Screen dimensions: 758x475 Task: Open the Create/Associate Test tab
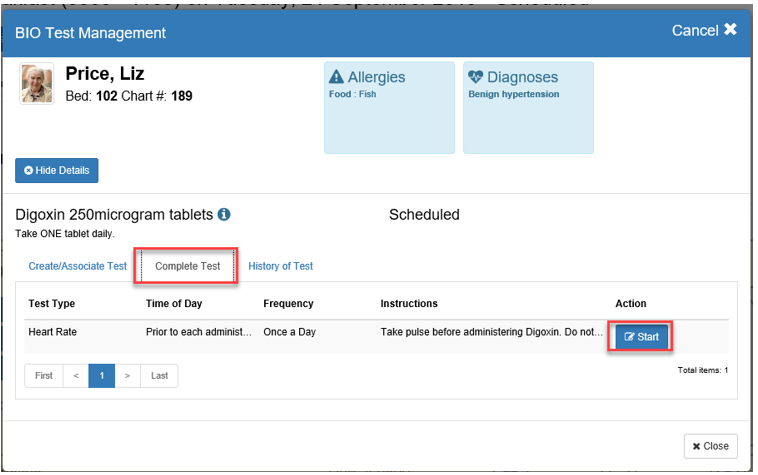pos(78,266)
